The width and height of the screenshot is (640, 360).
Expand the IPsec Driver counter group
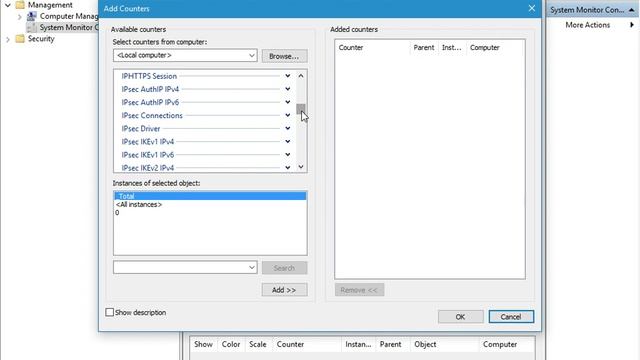288,128
